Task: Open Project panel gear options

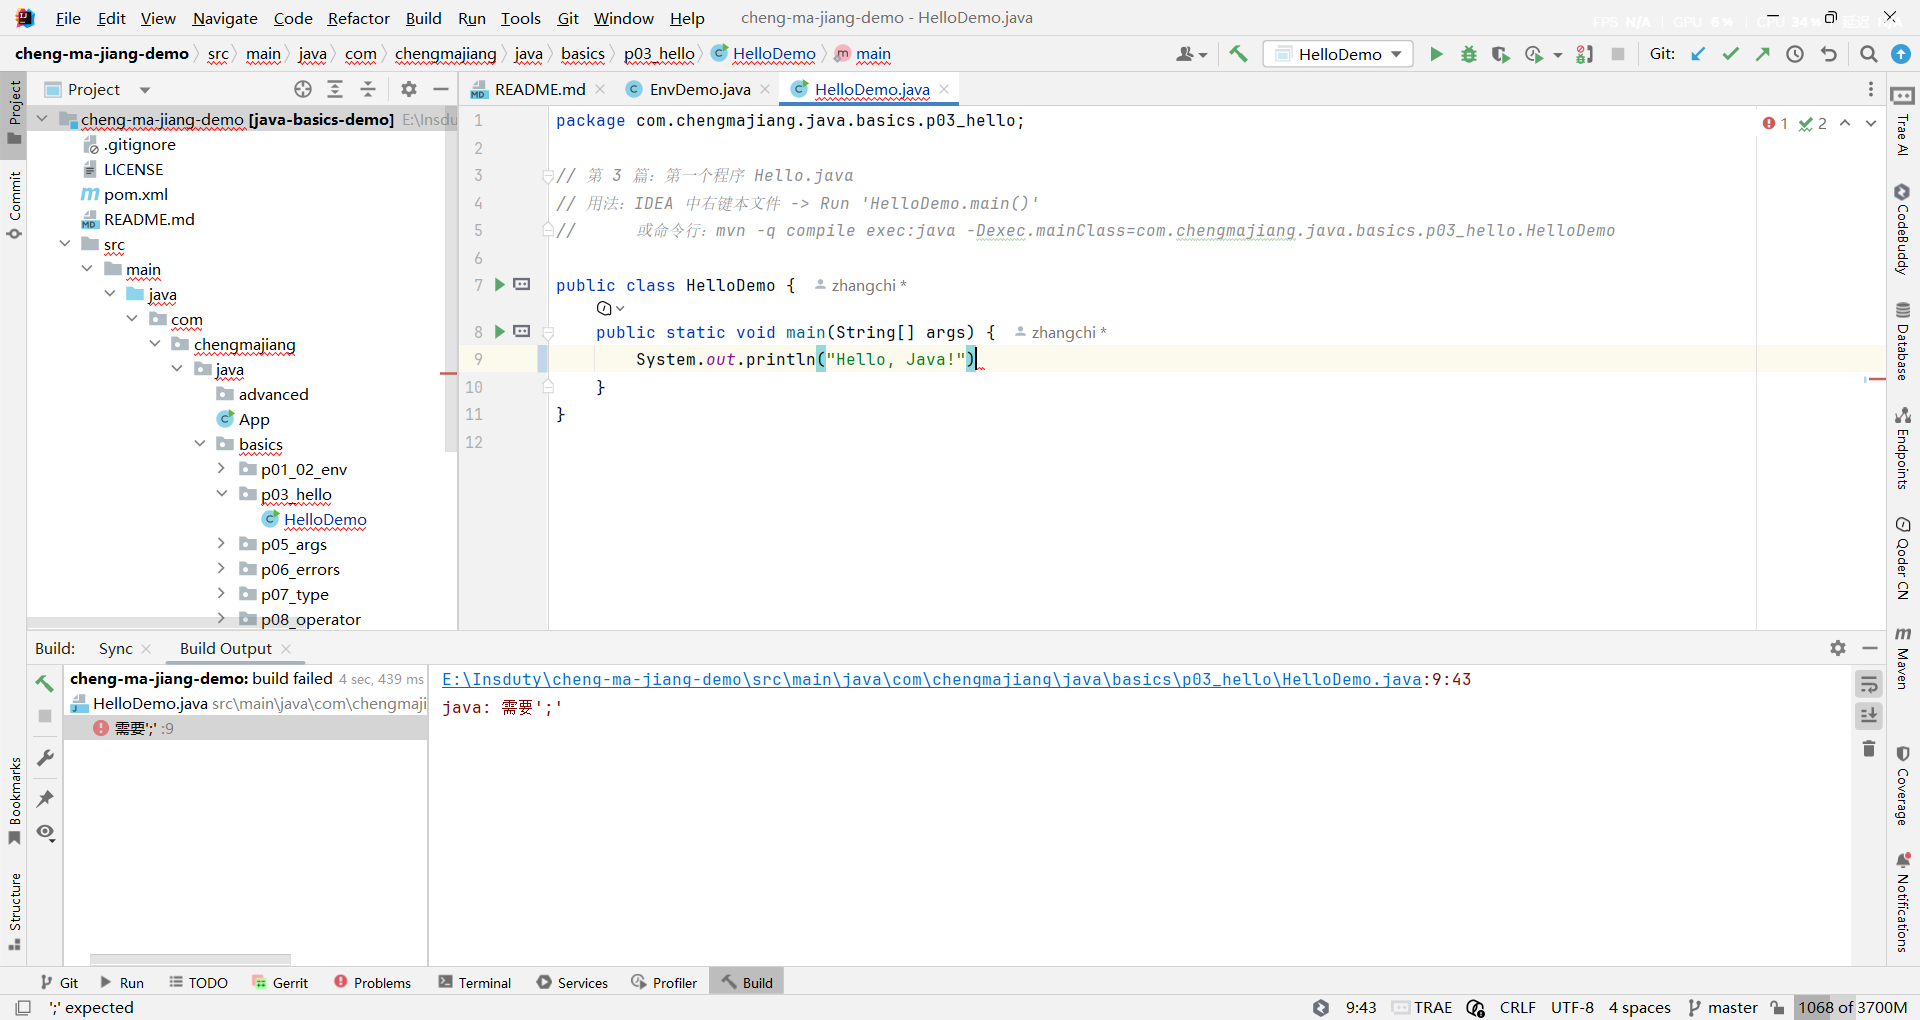Action: click(408, 89)
